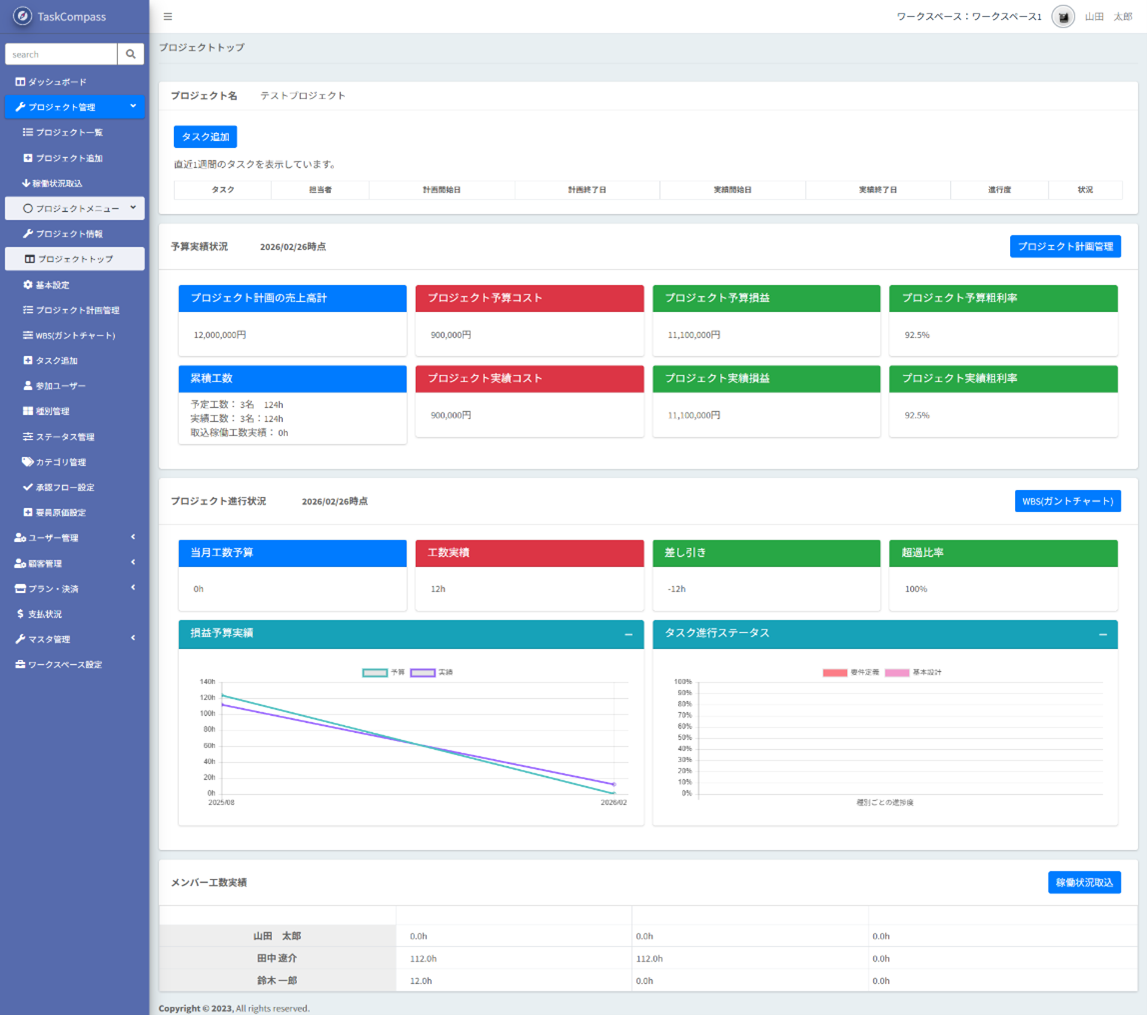Toggle the 予算 series in the chart legend
This screenshot has width=1147, height=1015.
(x=375, y=672)
